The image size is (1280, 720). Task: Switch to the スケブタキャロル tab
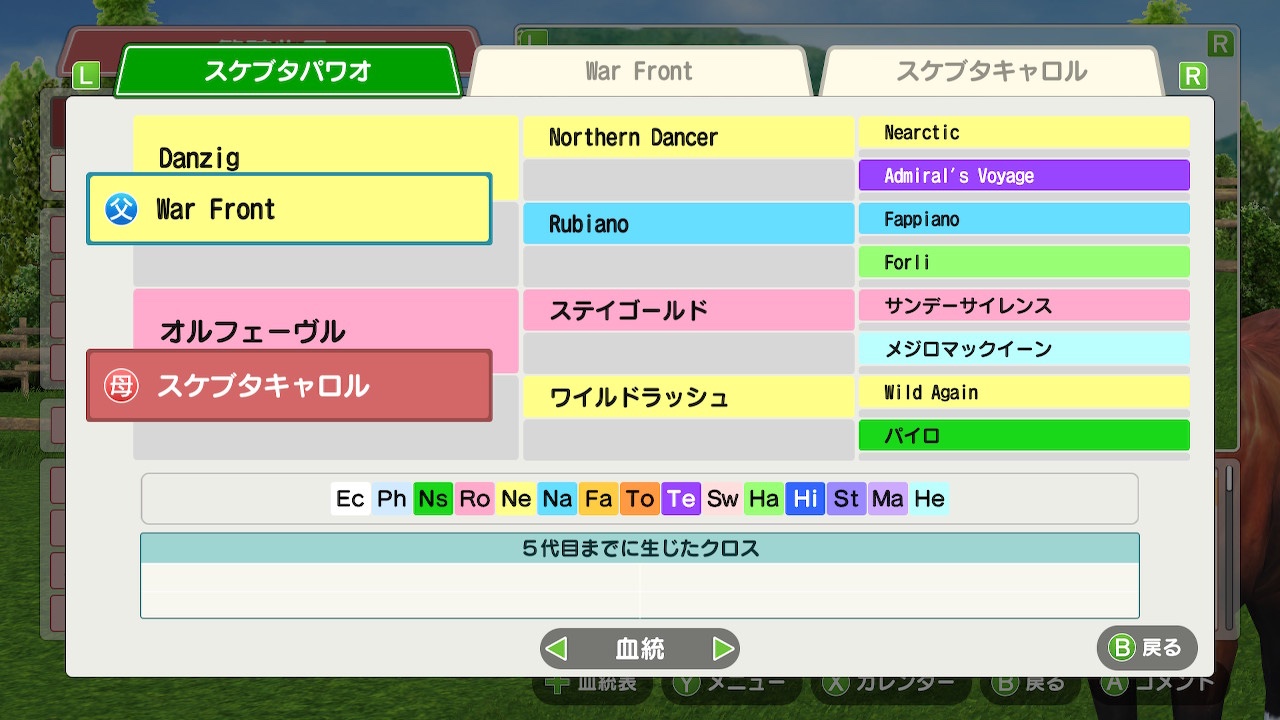point(990,71)
